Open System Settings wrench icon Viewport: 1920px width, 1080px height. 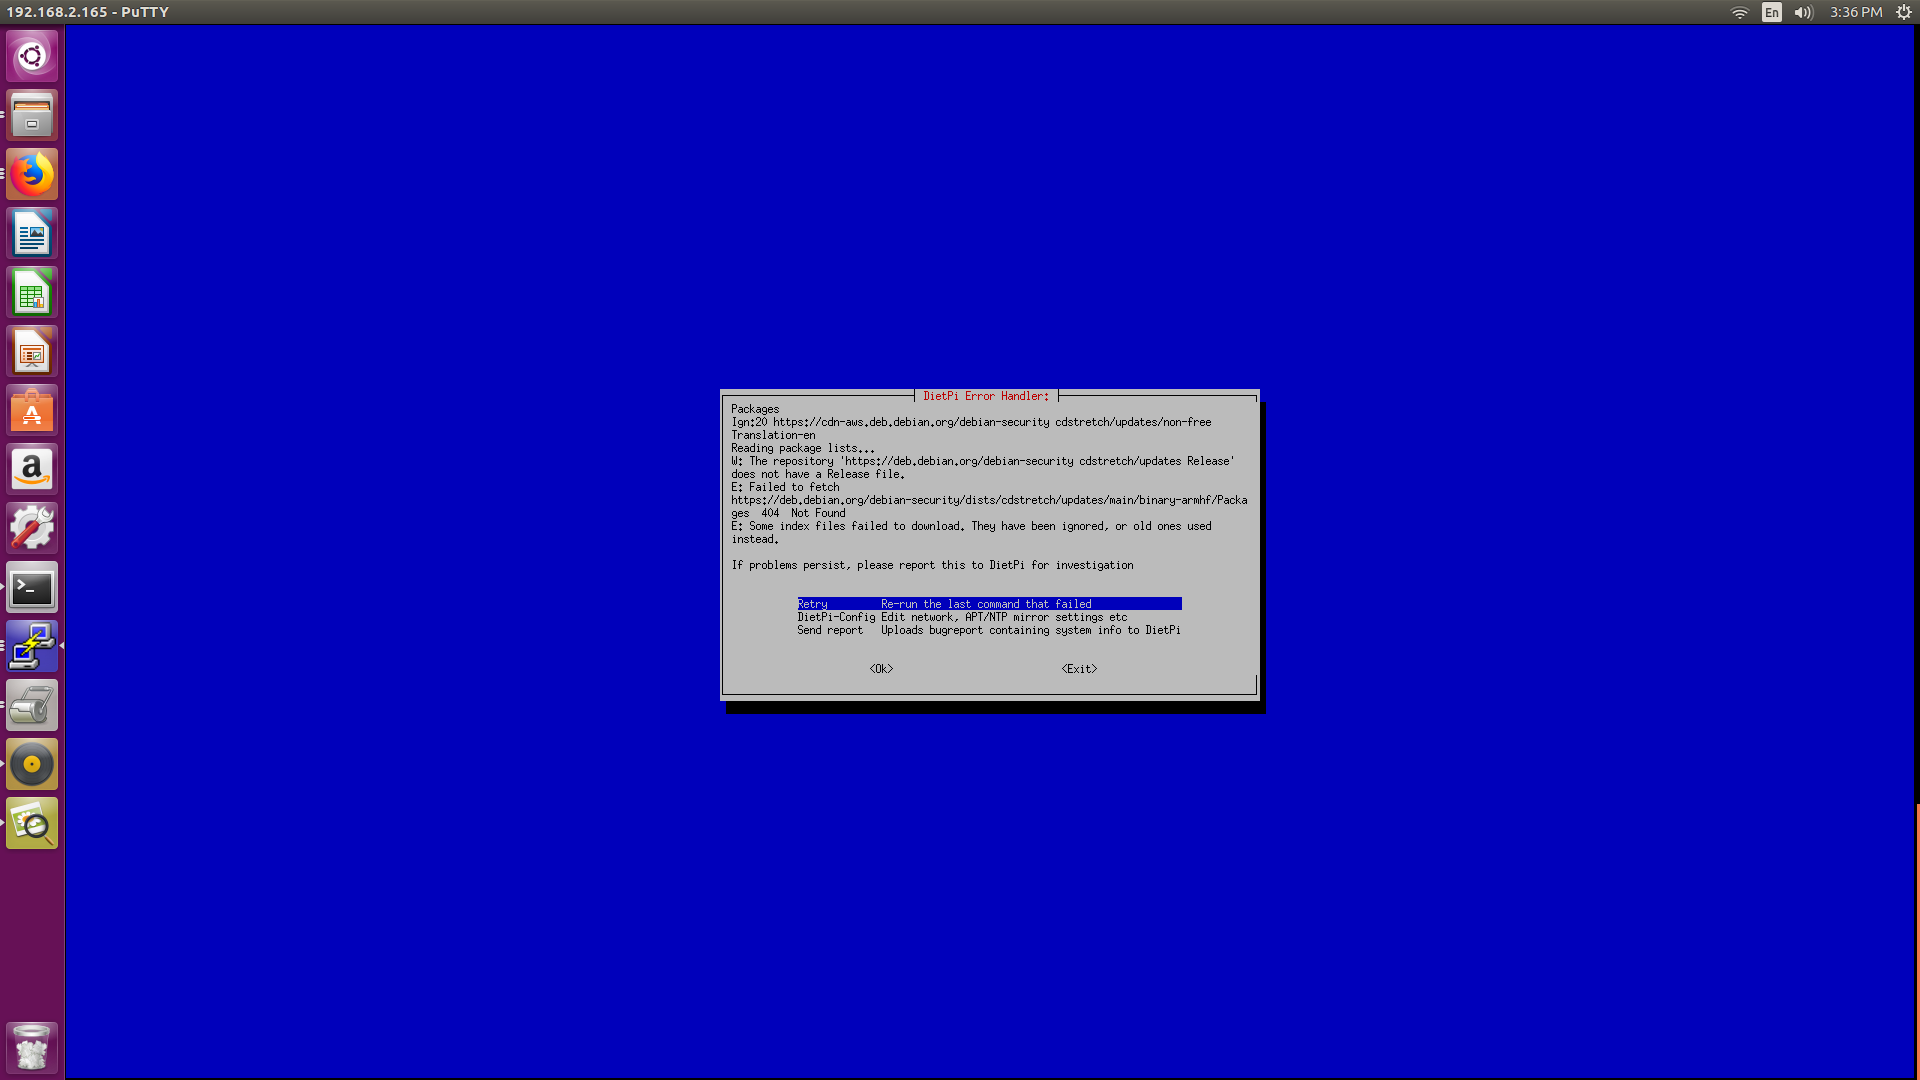coord(32,528)
